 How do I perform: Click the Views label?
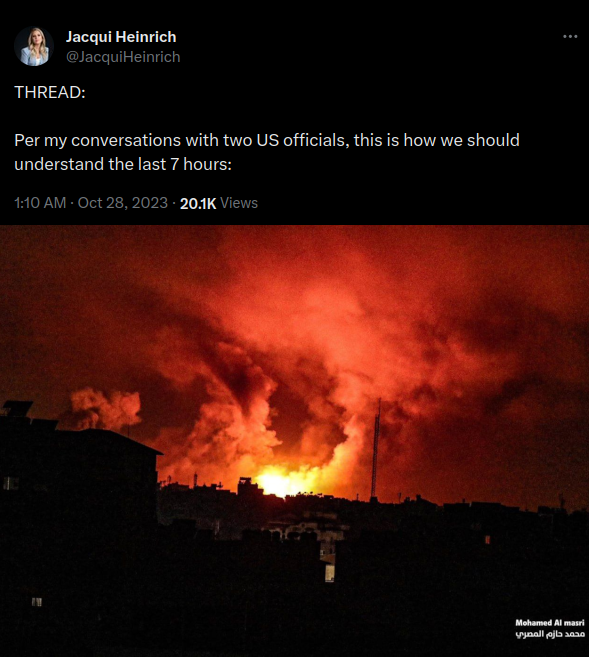[x=239, y=203]
